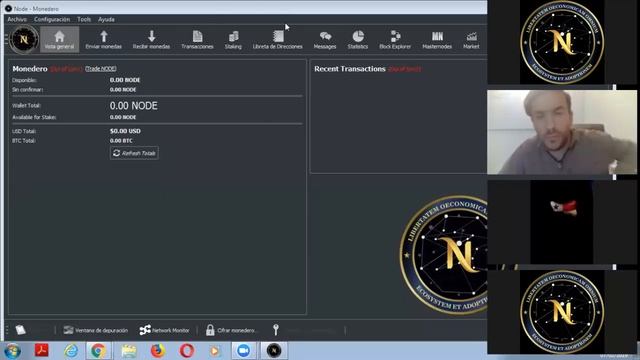Open the Masternodes page

pyautogui.click(x=437, y=40)
